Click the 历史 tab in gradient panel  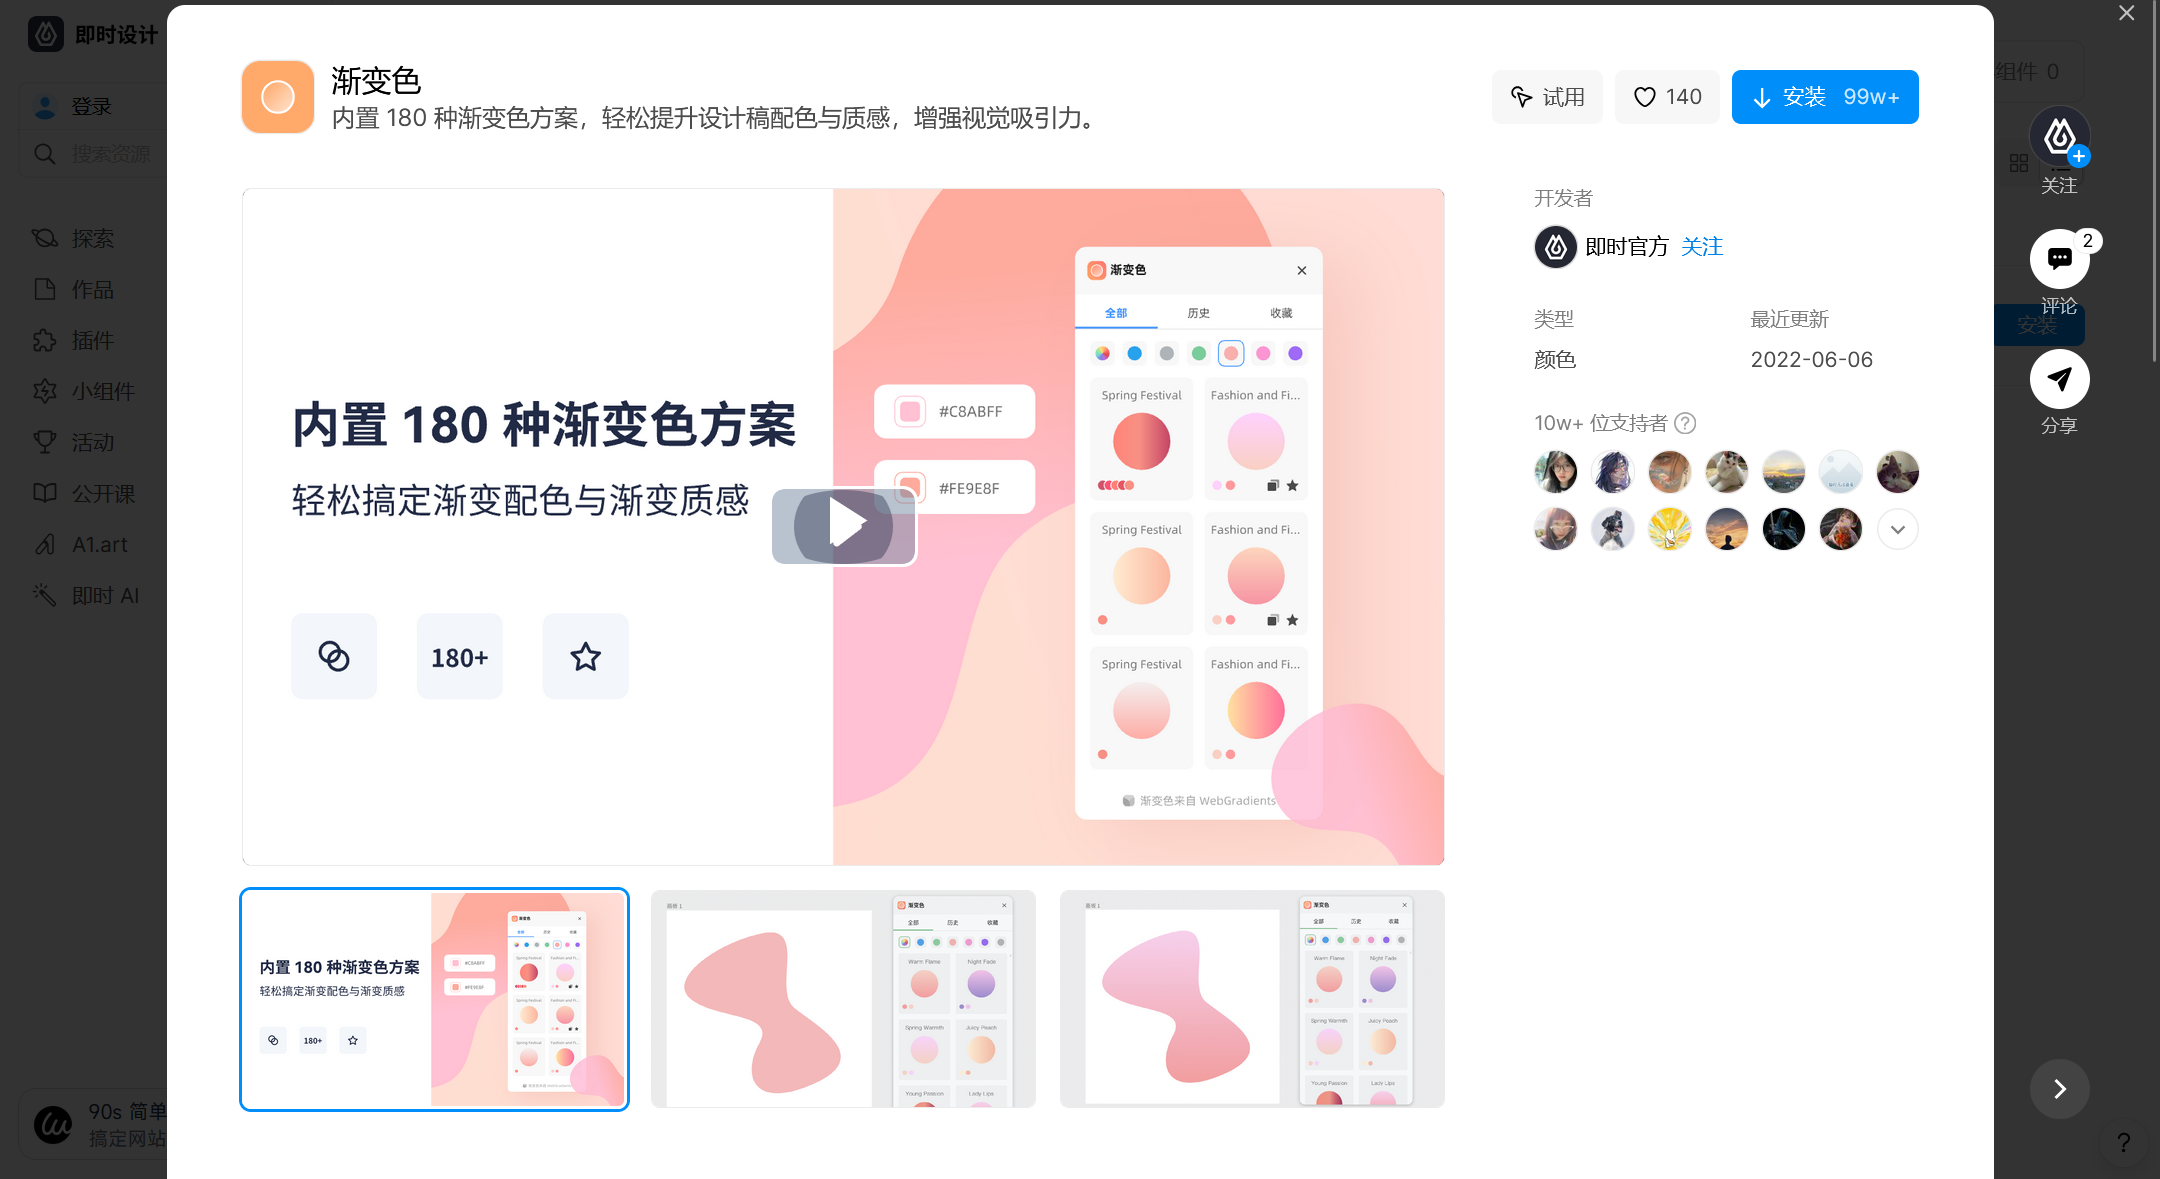tap(1199, 312)
